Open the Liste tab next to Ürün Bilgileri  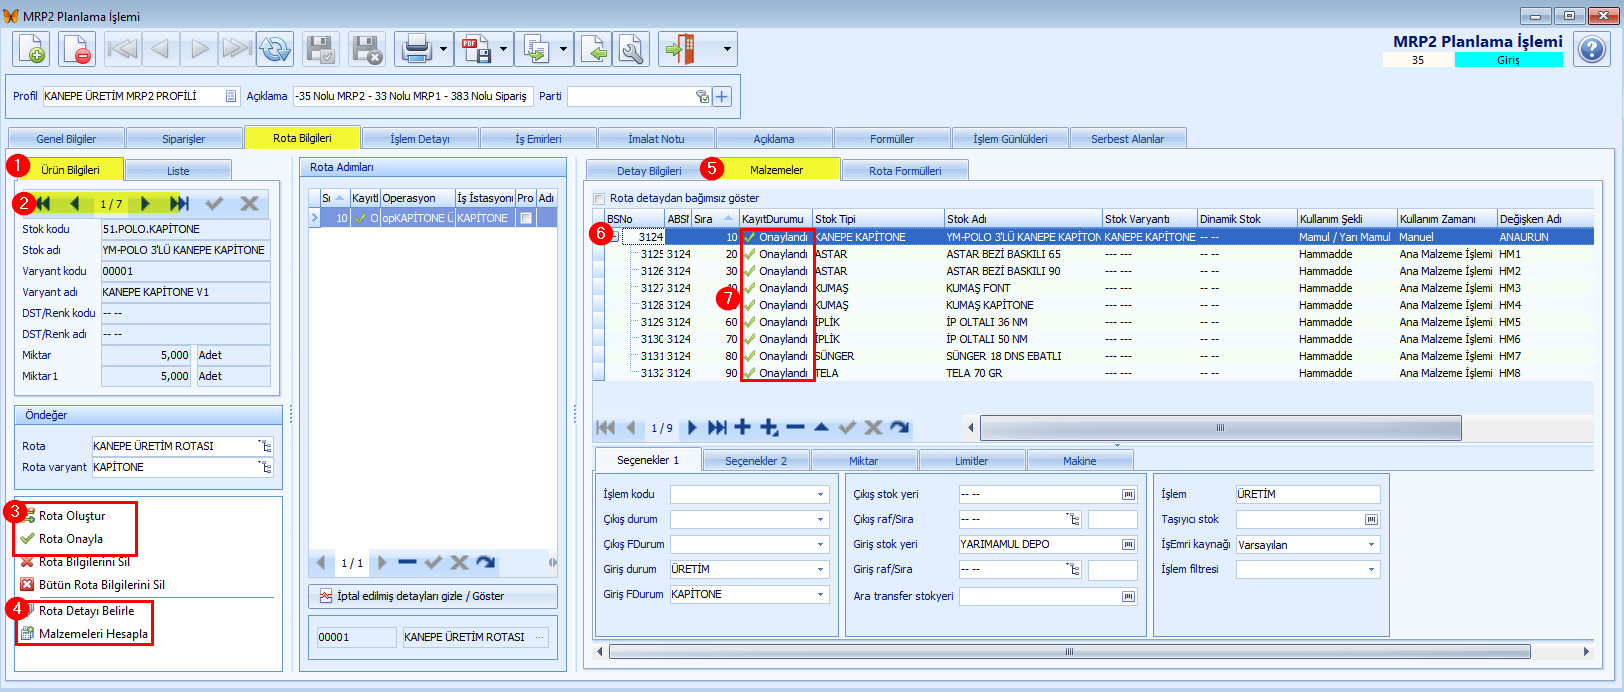[178, 170]
